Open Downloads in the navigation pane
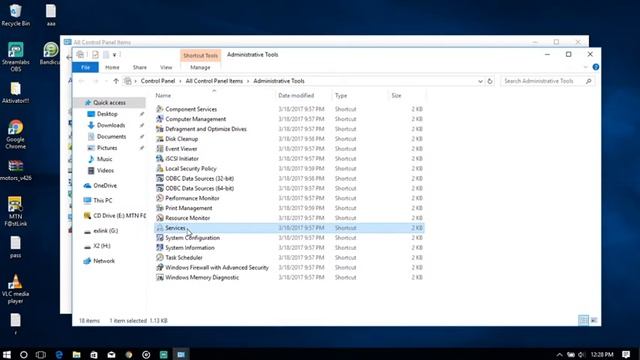The width and height of the screenshot is (640, 360). [111, 125]
